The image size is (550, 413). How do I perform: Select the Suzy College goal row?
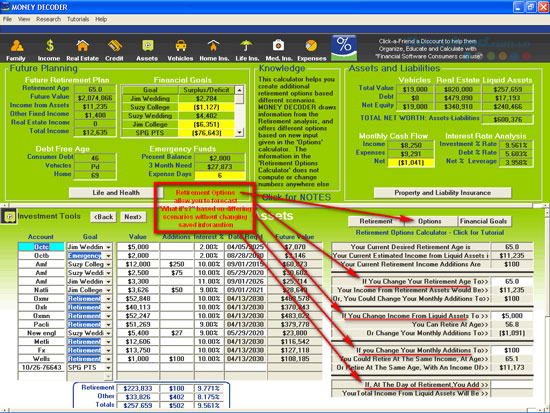[x=178, y=107]
